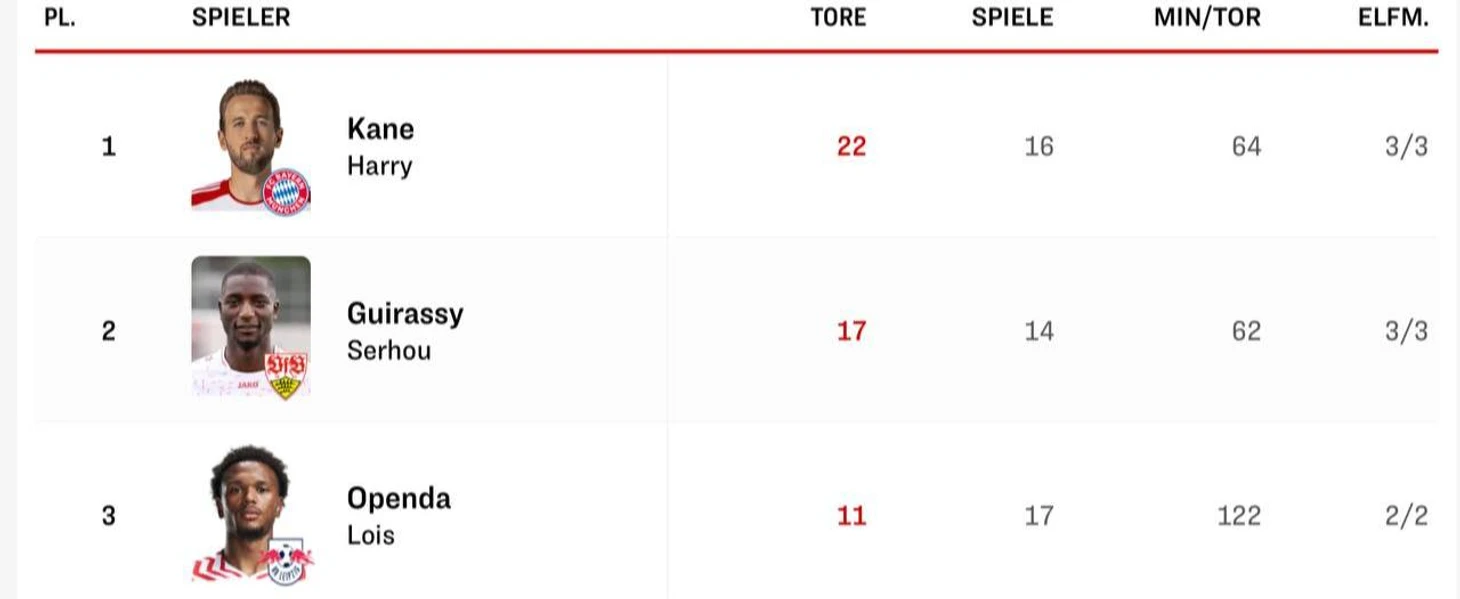The width and height of the screenshot is (1460, 599).
Task: Select Guirassy's 17 goals value
Action: pos(852,331)
